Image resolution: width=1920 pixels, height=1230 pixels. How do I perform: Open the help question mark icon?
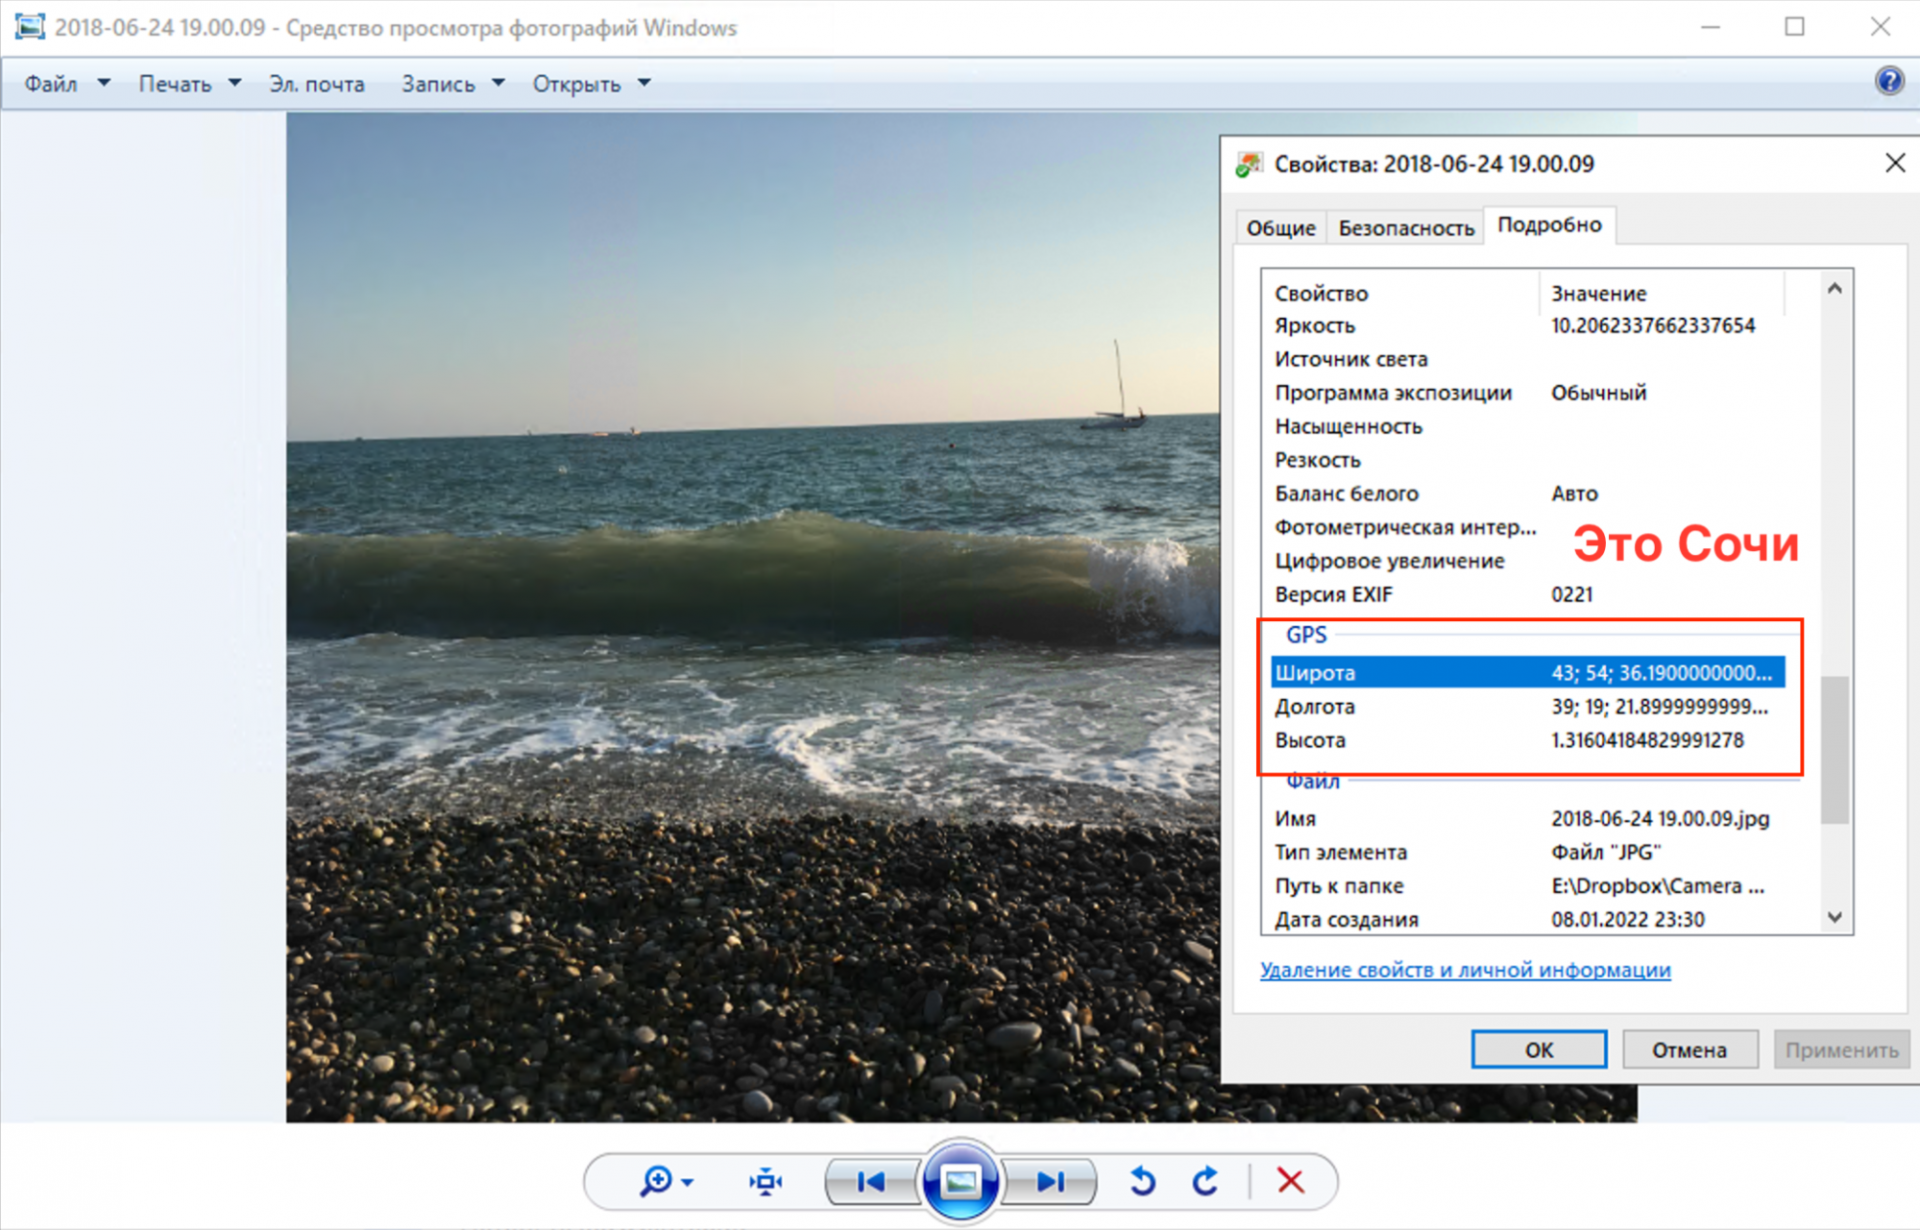[1889, 80]
